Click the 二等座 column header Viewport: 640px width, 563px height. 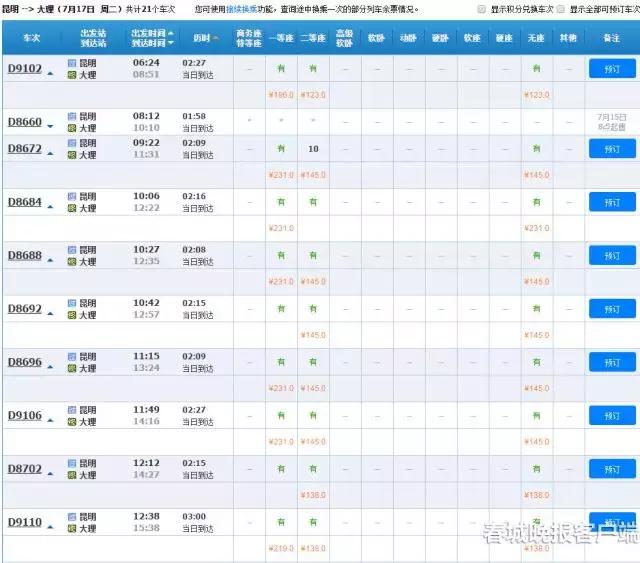click(x=313, y=38)
